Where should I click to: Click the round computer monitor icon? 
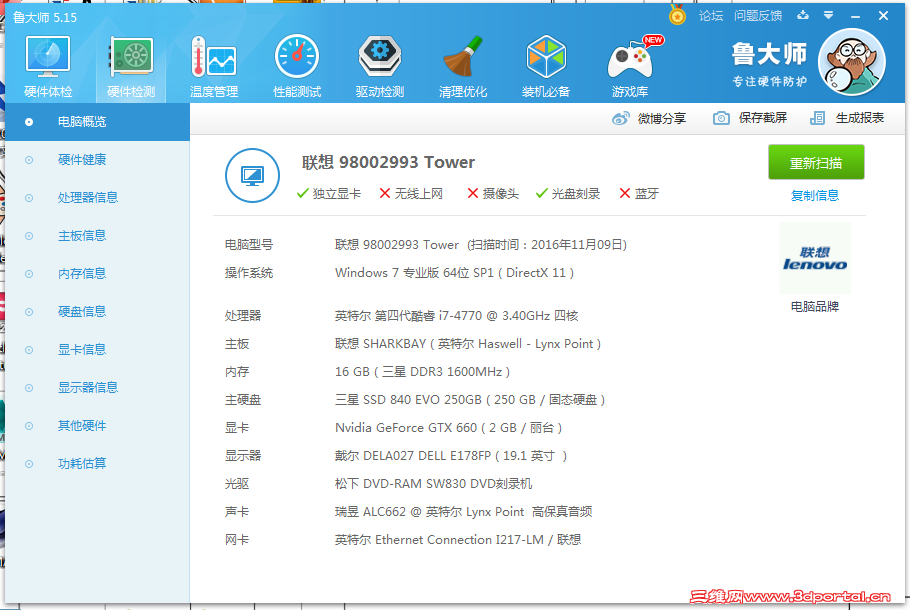pyautogui.click(x=252, y=175)
